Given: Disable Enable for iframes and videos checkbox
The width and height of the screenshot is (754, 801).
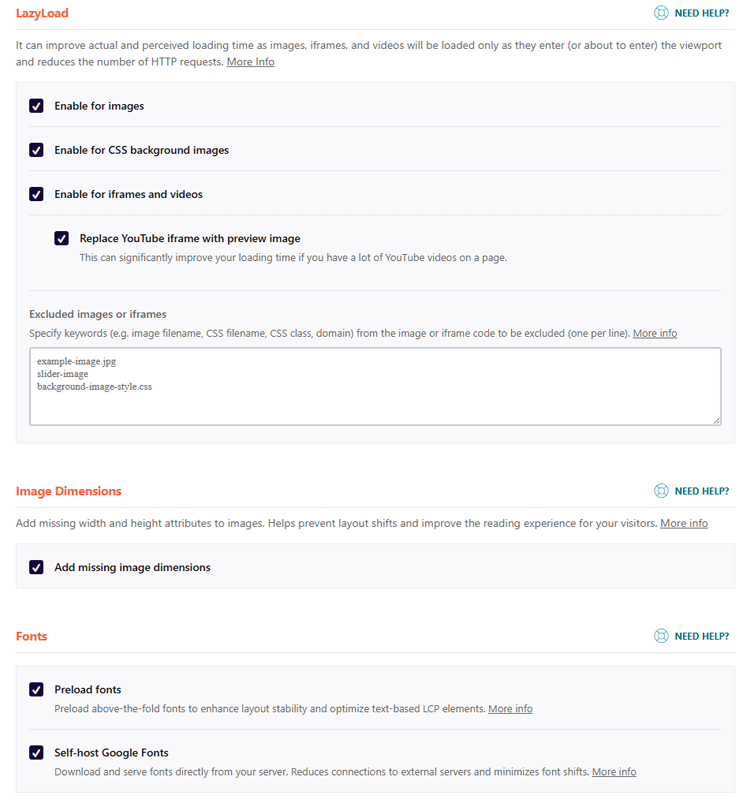Looking at the screenshot, I should (x=36, y=194).
